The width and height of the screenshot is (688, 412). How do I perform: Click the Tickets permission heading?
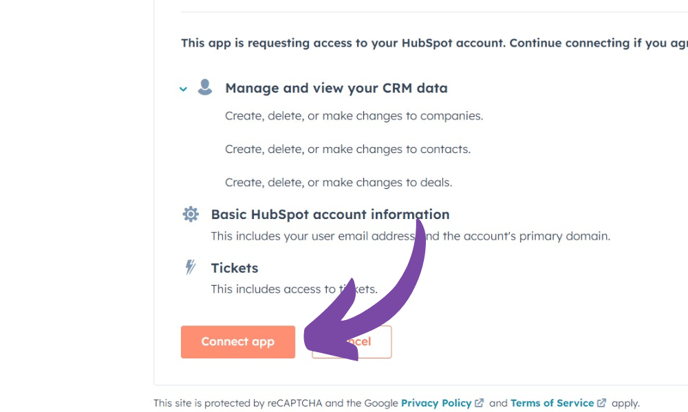tap(234, 268)
